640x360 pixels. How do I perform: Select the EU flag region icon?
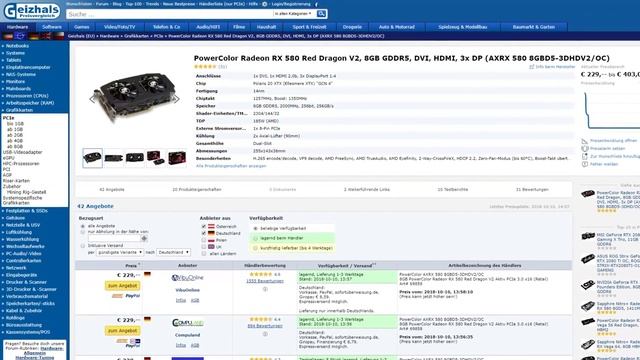[20, 36]
